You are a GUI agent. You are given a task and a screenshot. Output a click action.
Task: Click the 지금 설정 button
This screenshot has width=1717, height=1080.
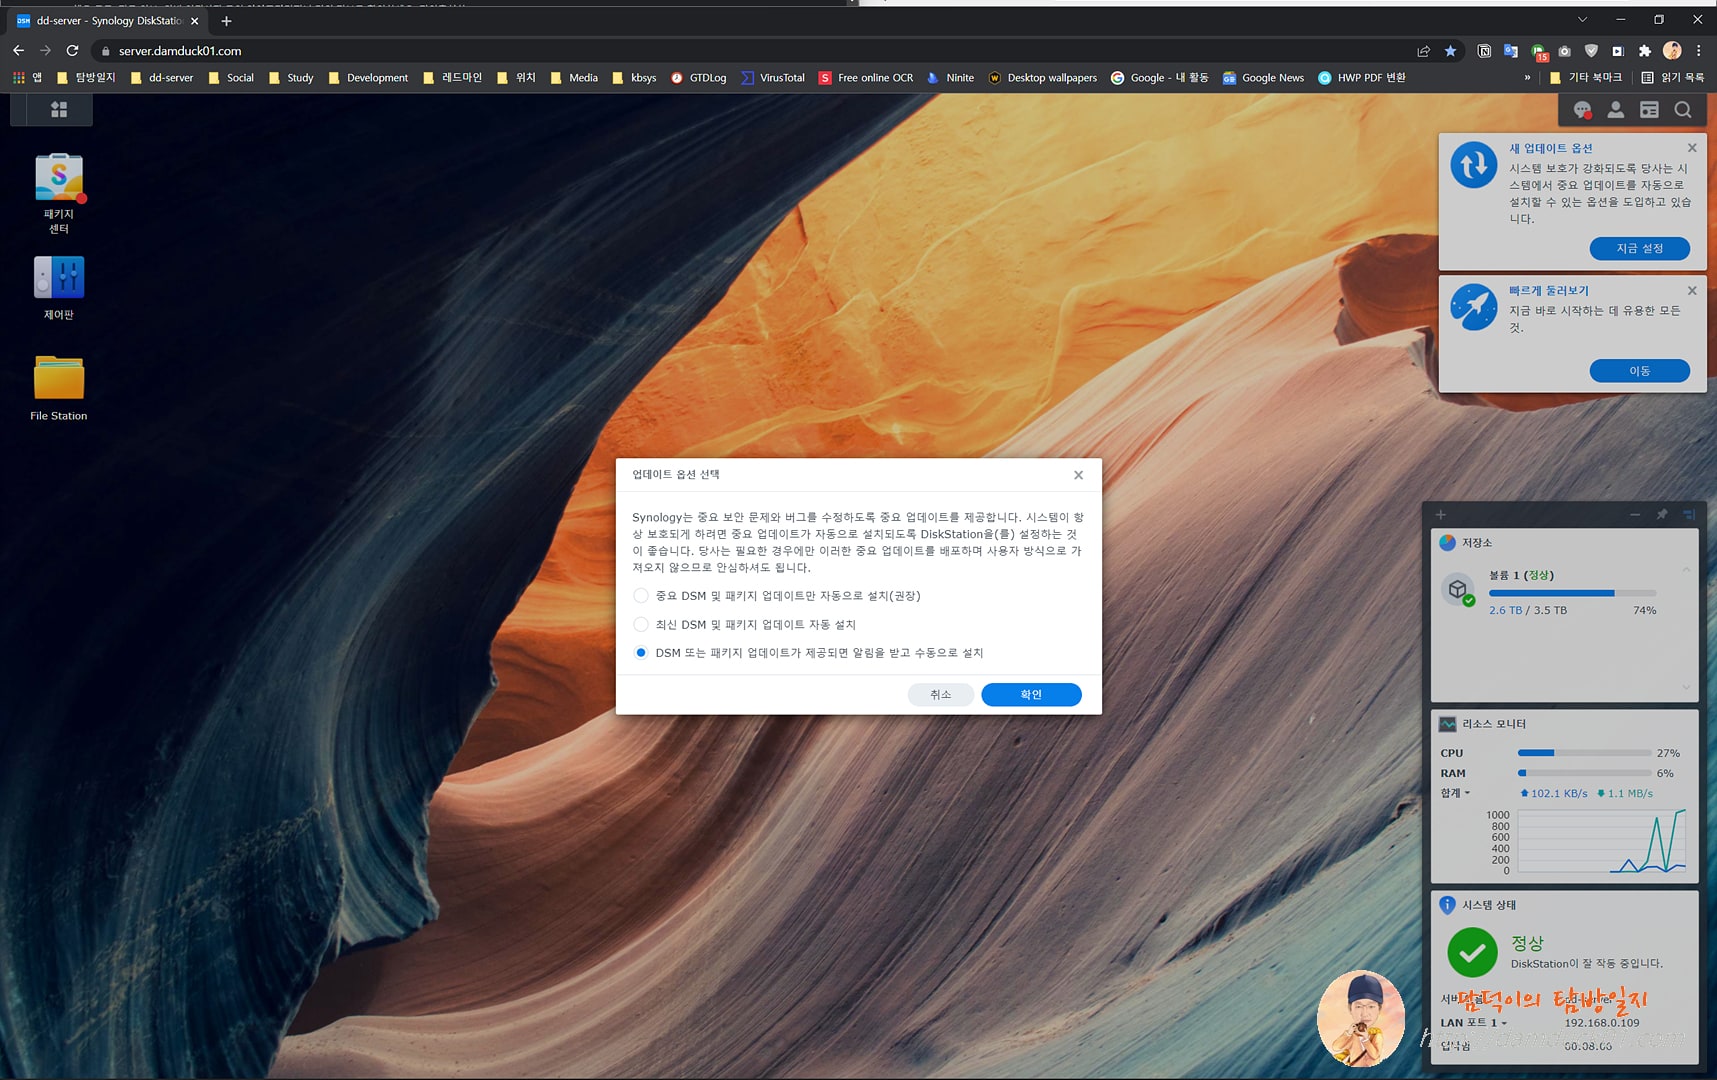click(x=1639, y=248)
